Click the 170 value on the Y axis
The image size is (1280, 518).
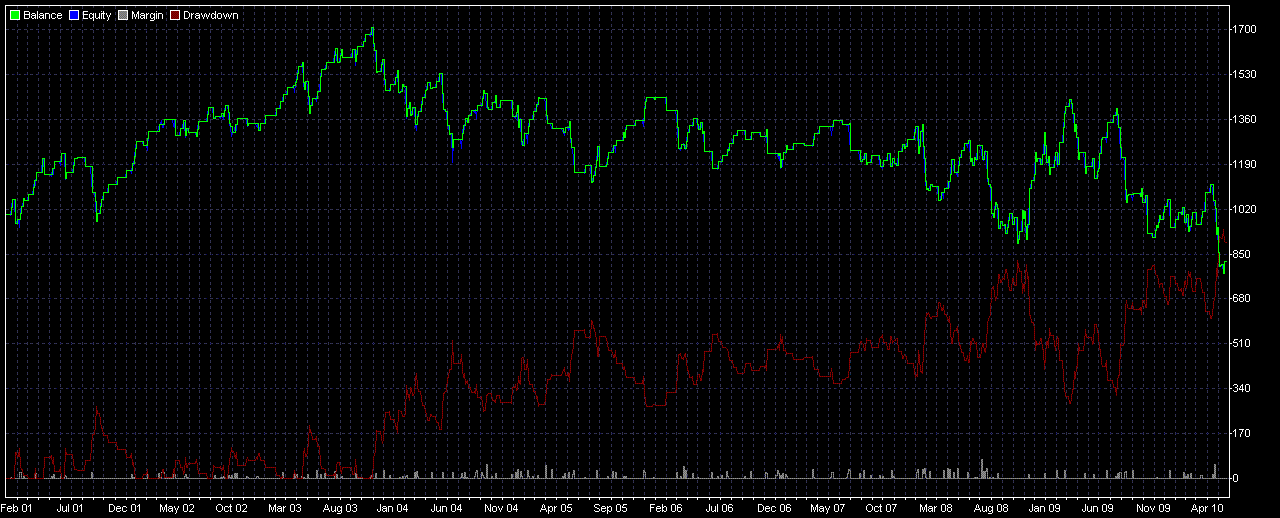(1242, 434)
